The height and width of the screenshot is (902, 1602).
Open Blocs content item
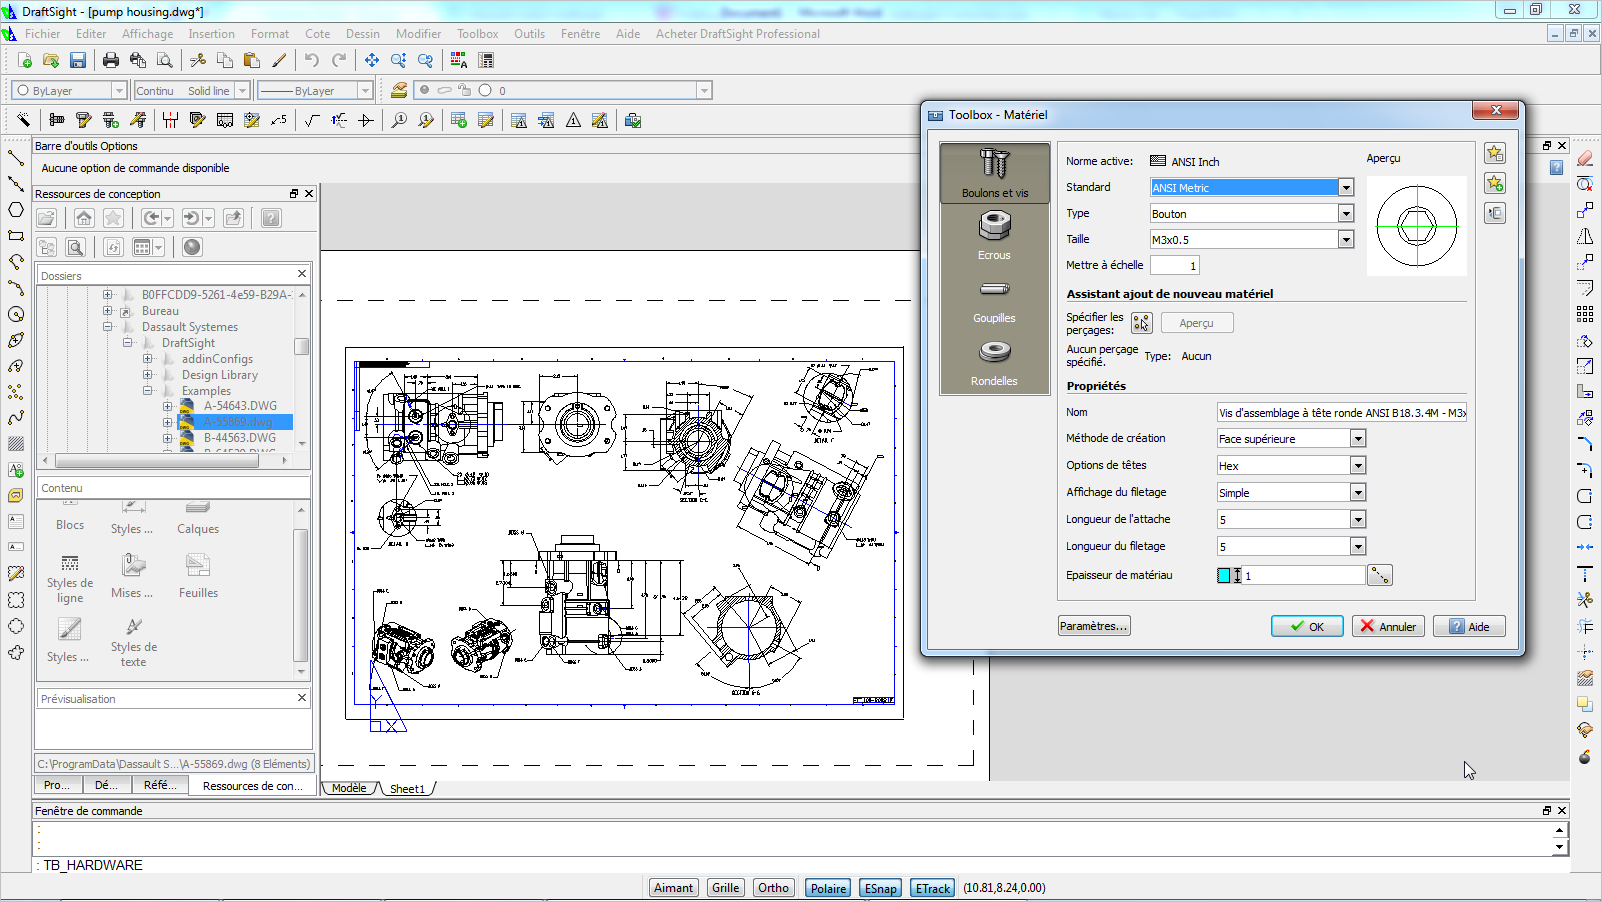pyautogui.click(x=70, y=516)
